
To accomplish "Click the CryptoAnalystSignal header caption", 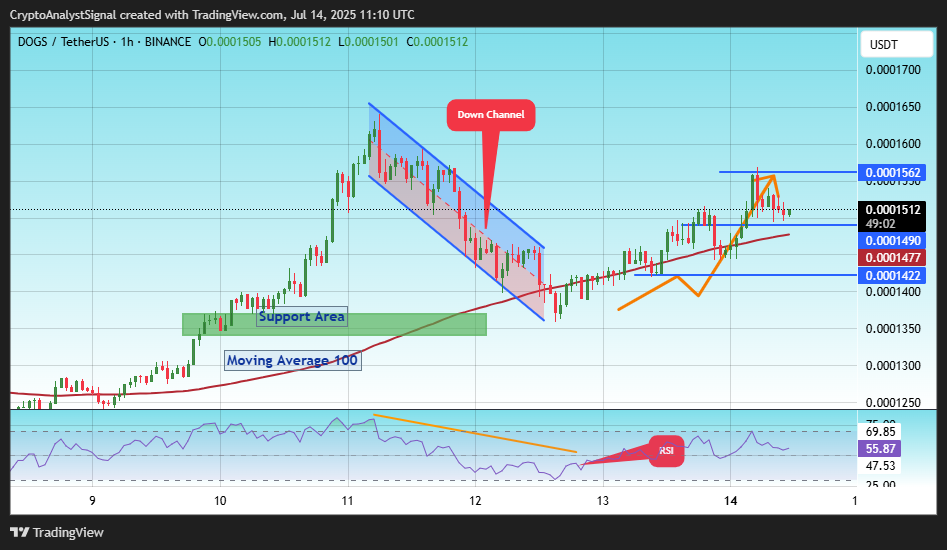I will 212,14.
